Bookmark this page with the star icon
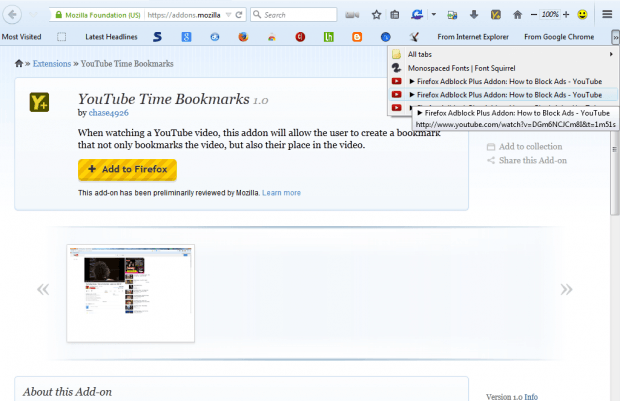Screen dimensions: 620x401 (x=376, y=15)
